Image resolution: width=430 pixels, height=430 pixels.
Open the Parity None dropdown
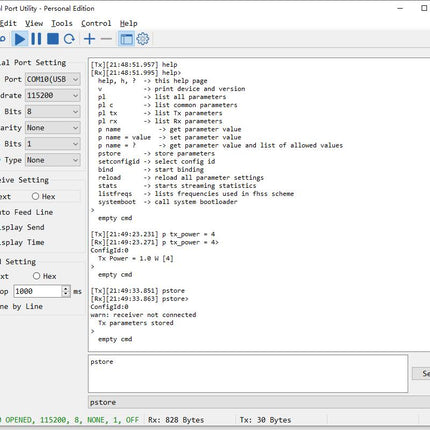pos(53,128)
